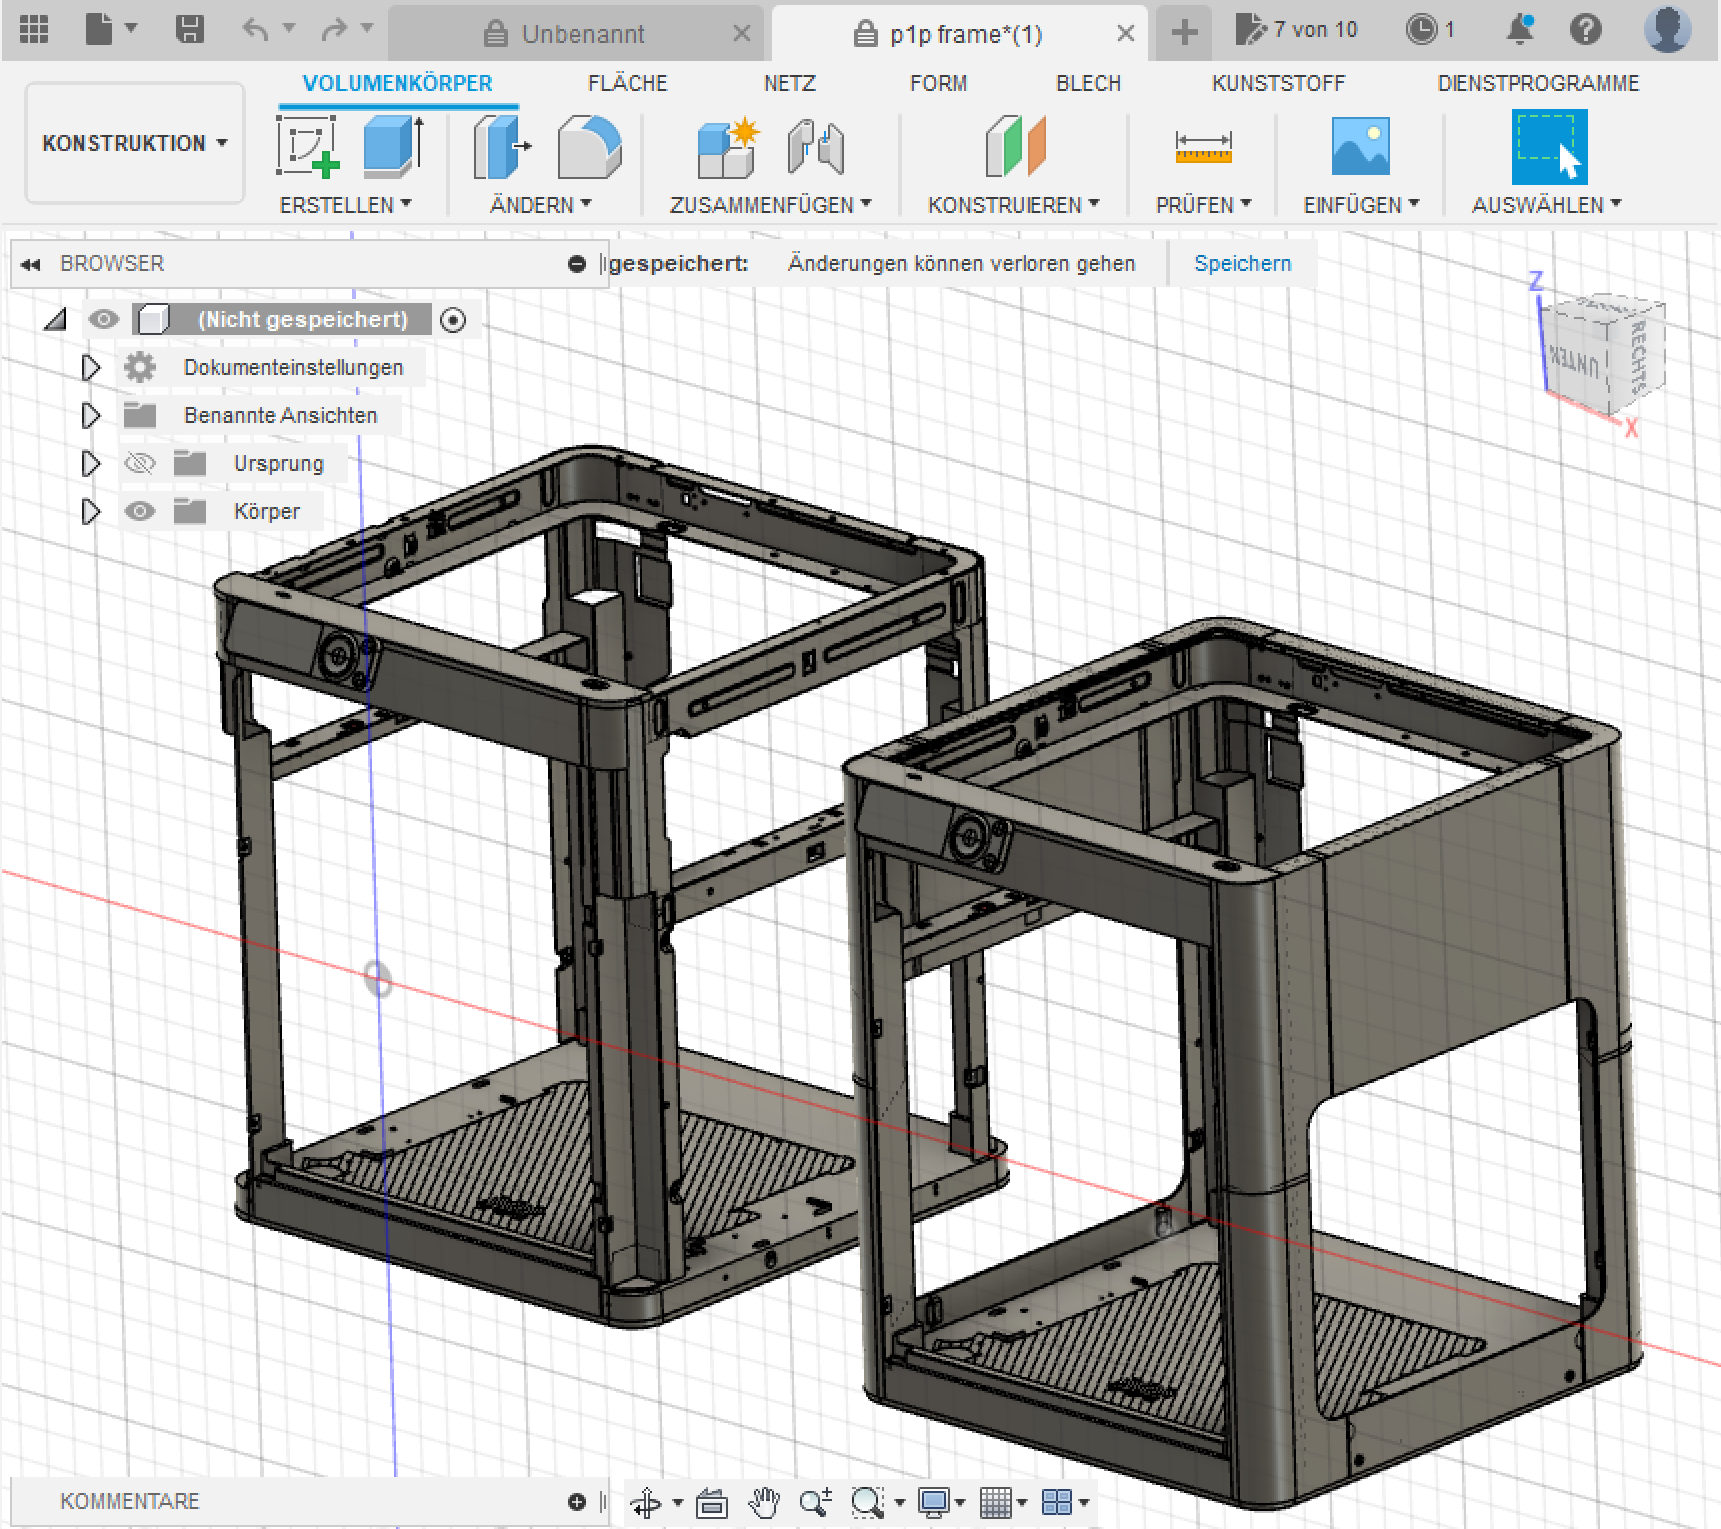Click the Extrude tool icon
1721x1529 pixels.
point(393,146)
